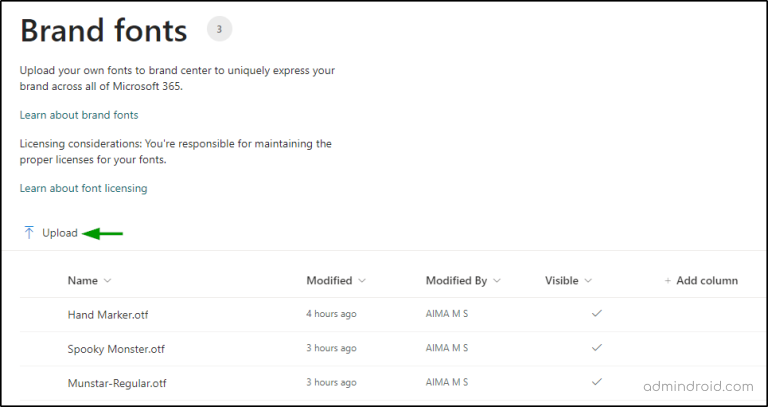Click the font count badge showing 3

(219, 29)
